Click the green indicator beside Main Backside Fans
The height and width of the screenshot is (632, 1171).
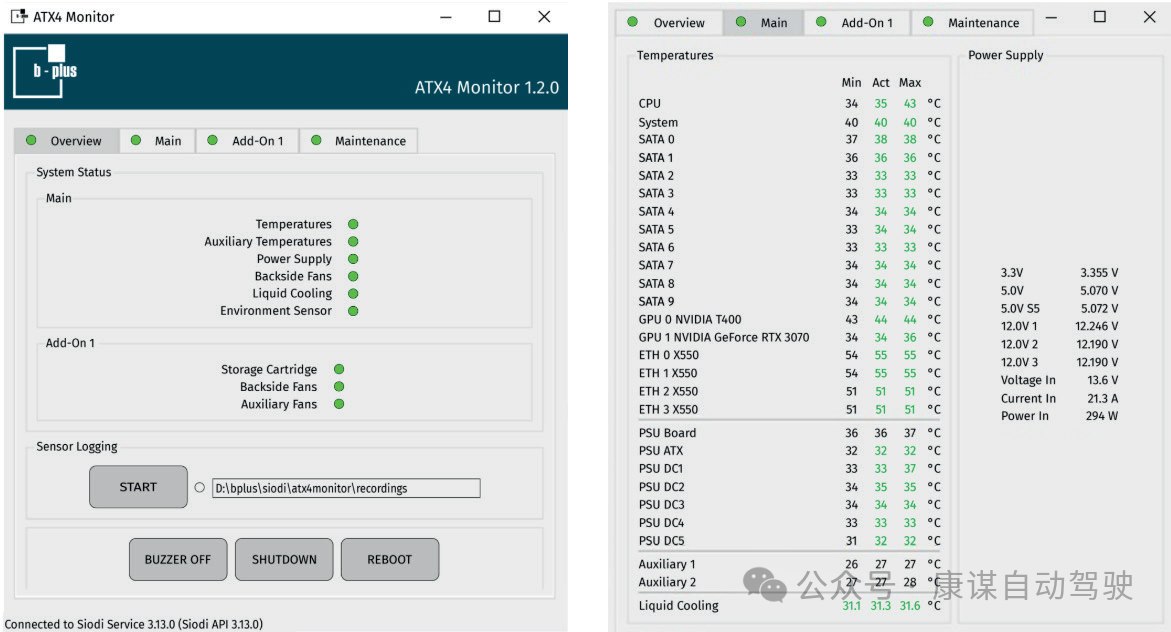353,276
